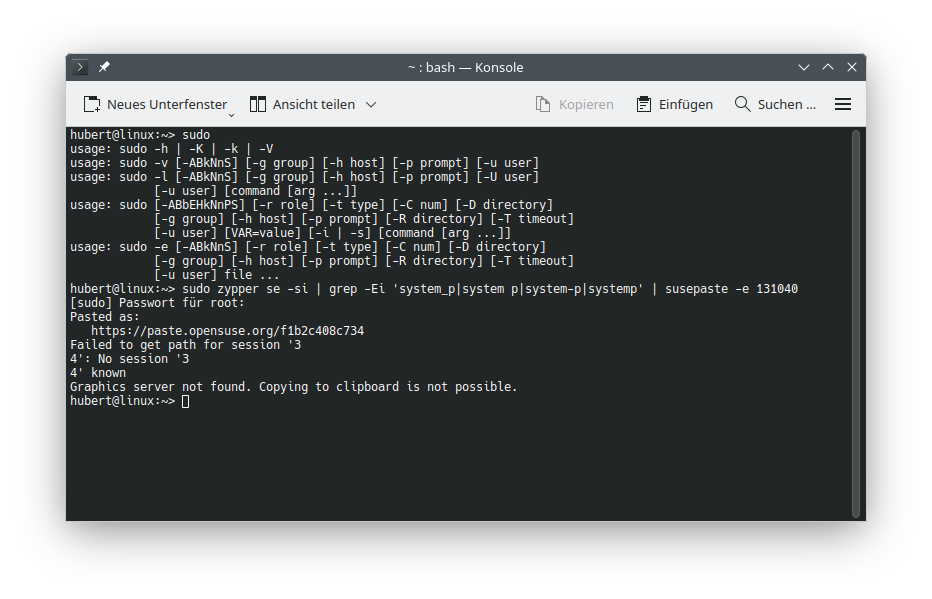The image size is (932, 599).
Task: Maximize the Konsole window
Action: [x=828, y=67]
